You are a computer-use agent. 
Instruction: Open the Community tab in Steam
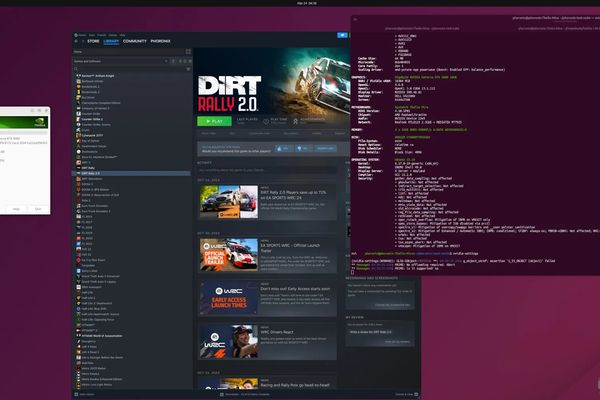click(x=135, y=41)
